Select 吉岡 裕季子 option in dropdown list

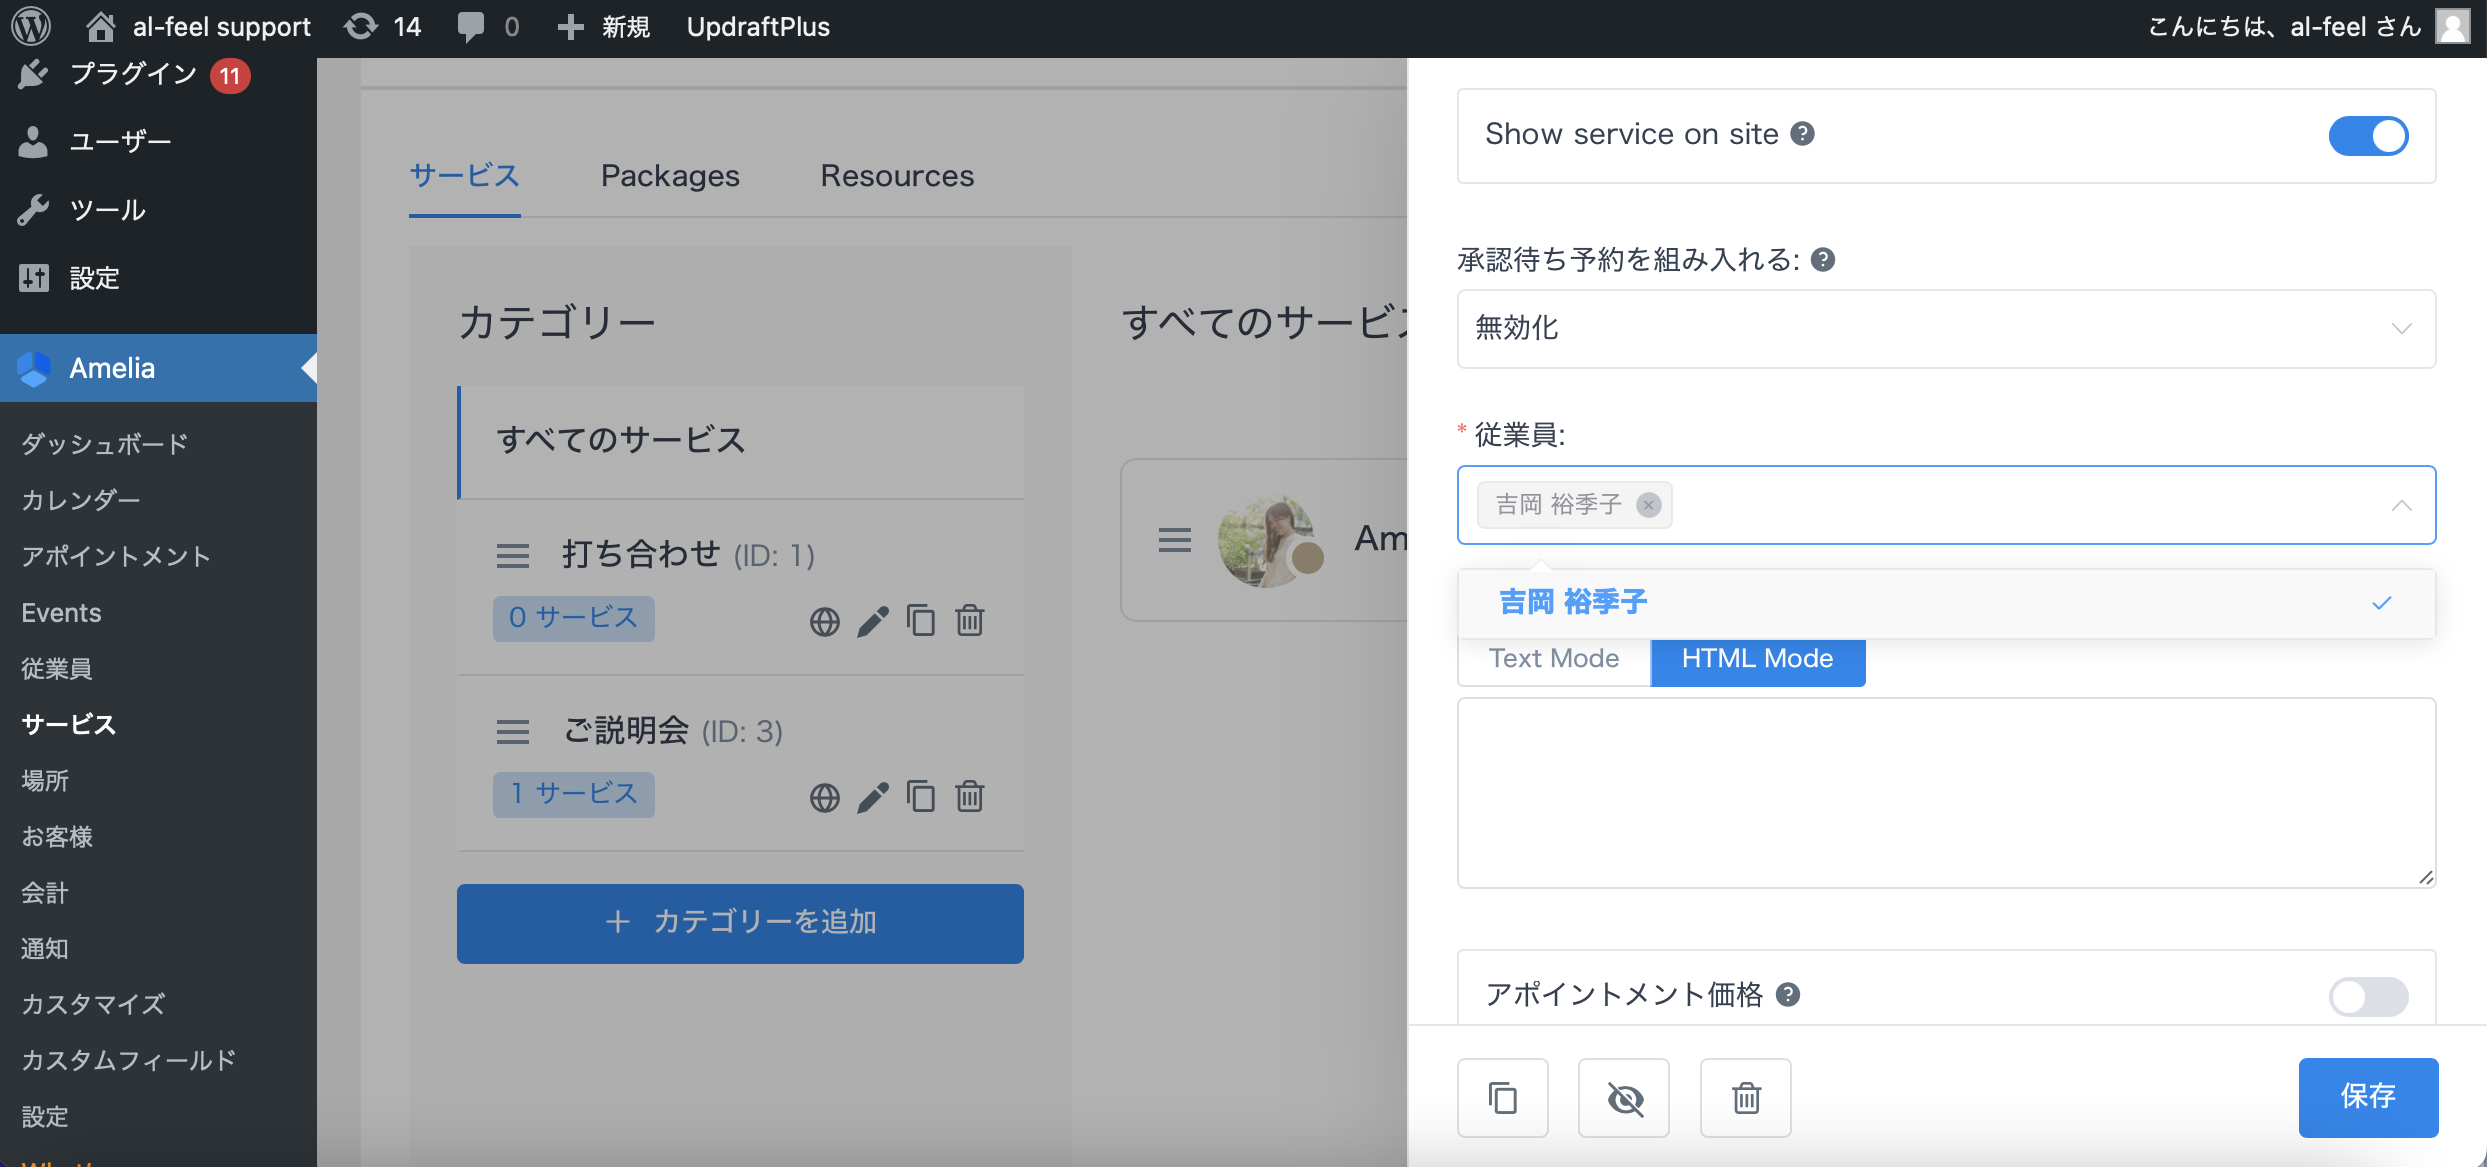[x=1573, y=602]
